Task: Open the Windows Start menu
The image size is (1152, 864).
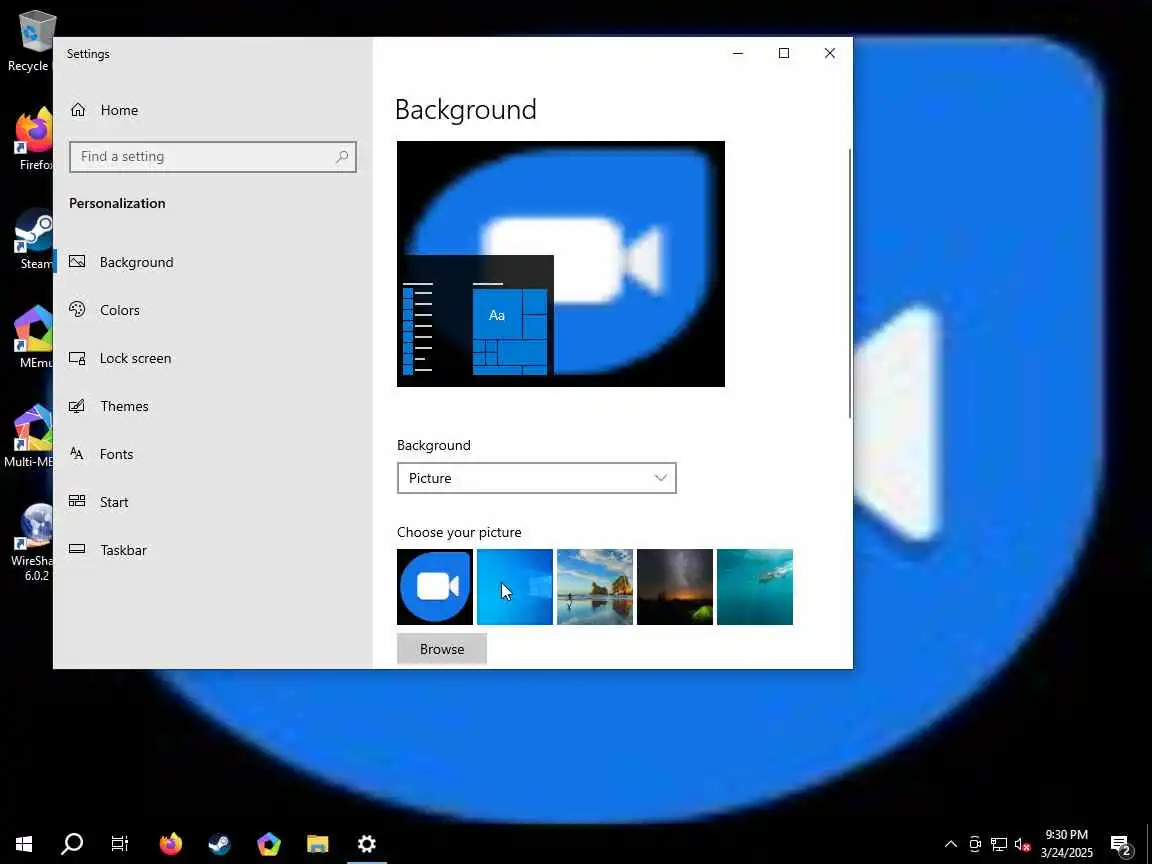Action: click(24, 843)
